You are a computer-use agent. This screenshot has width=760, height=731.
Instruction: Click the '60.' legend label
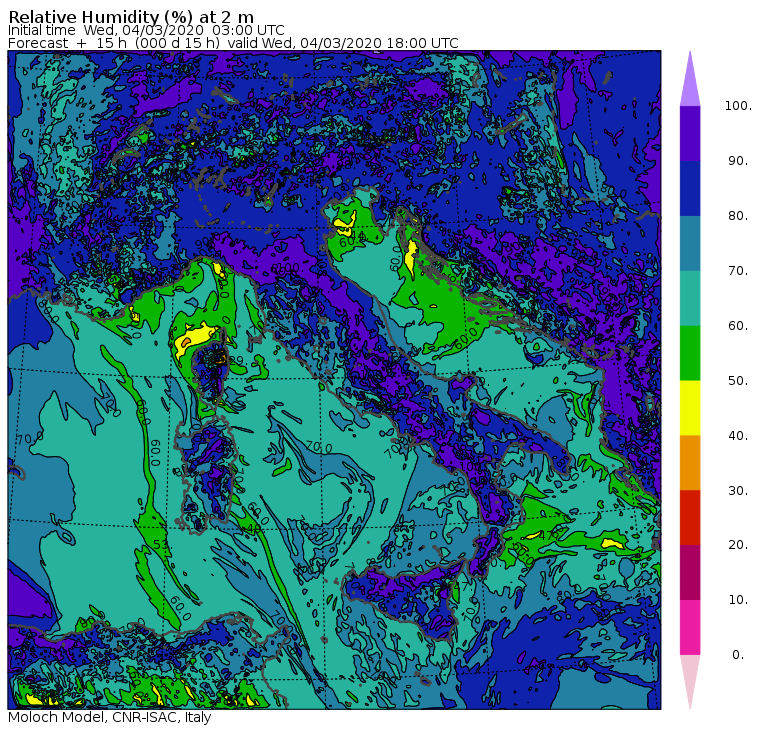(x=738, y=326)
